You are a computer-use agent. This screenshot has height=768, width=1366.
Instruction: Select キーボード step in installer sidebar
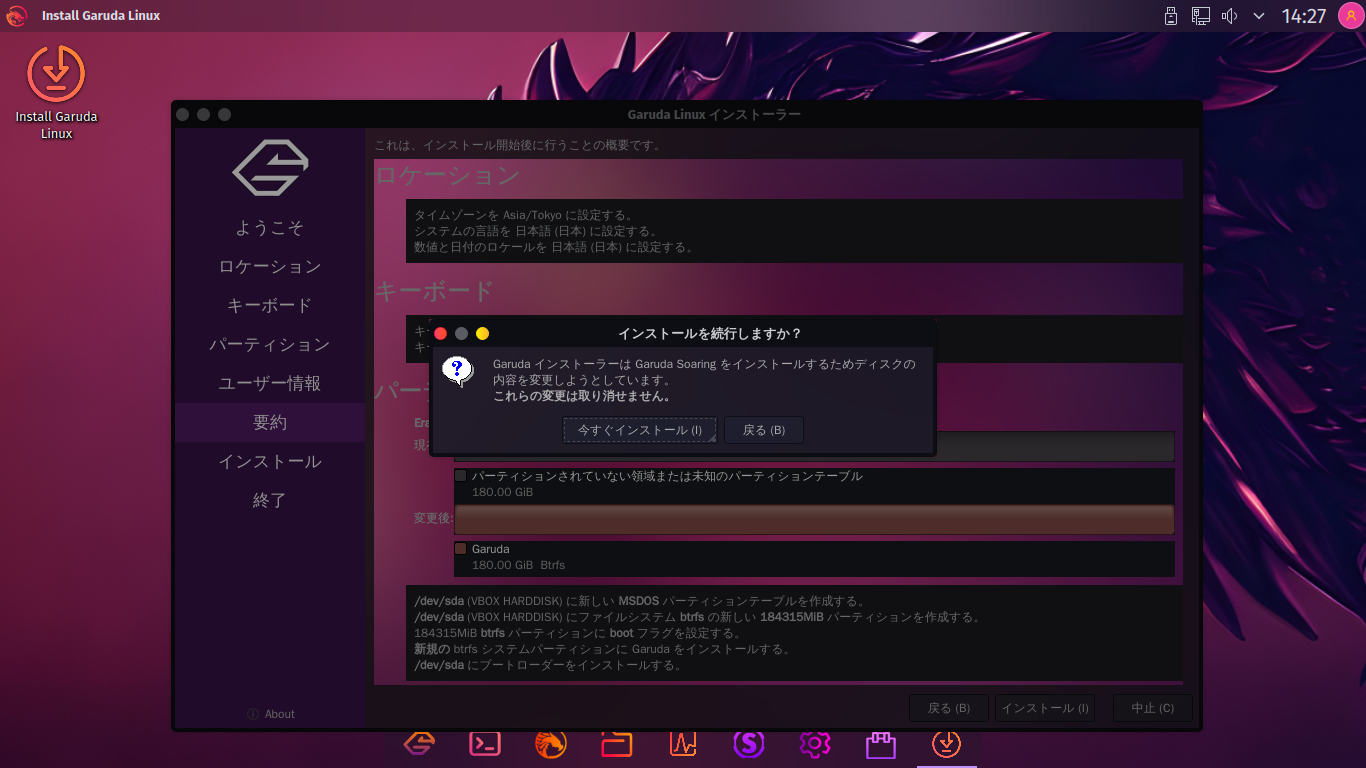coord(270,305)
